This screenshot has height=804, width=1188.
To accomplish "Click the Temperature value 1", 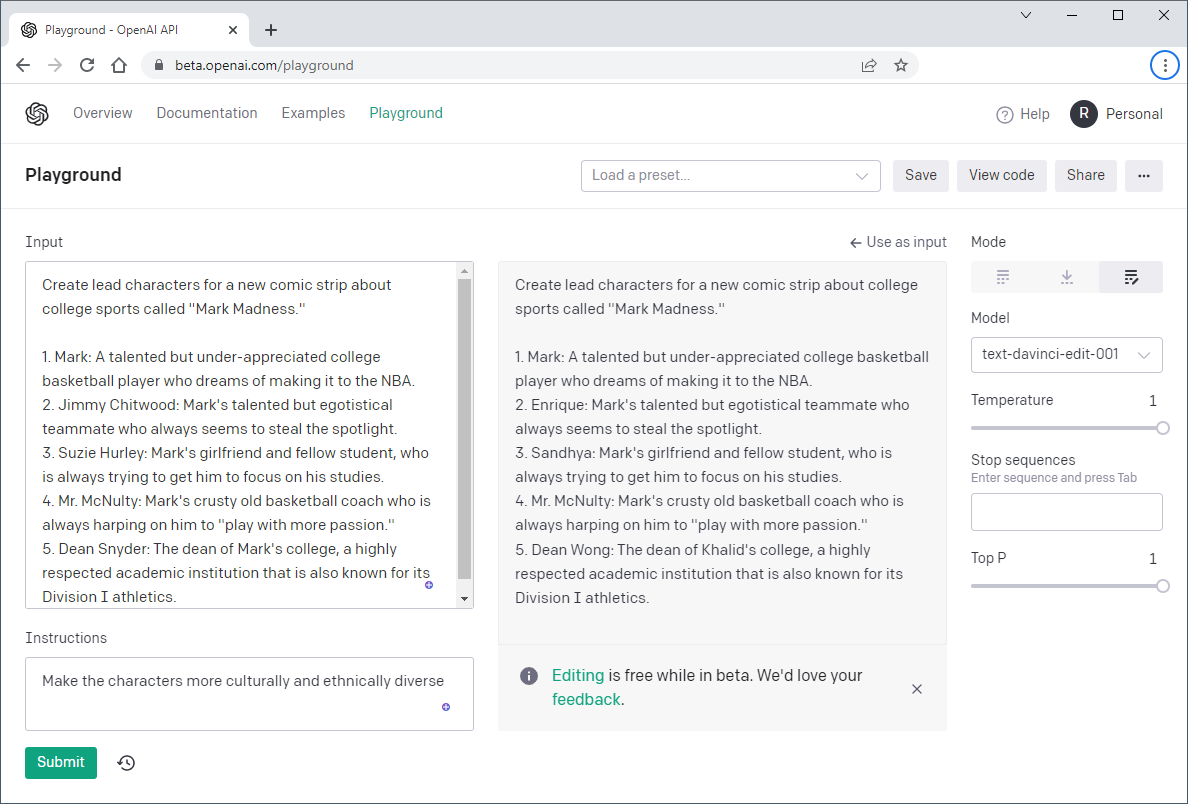I will coord(1152,401).
